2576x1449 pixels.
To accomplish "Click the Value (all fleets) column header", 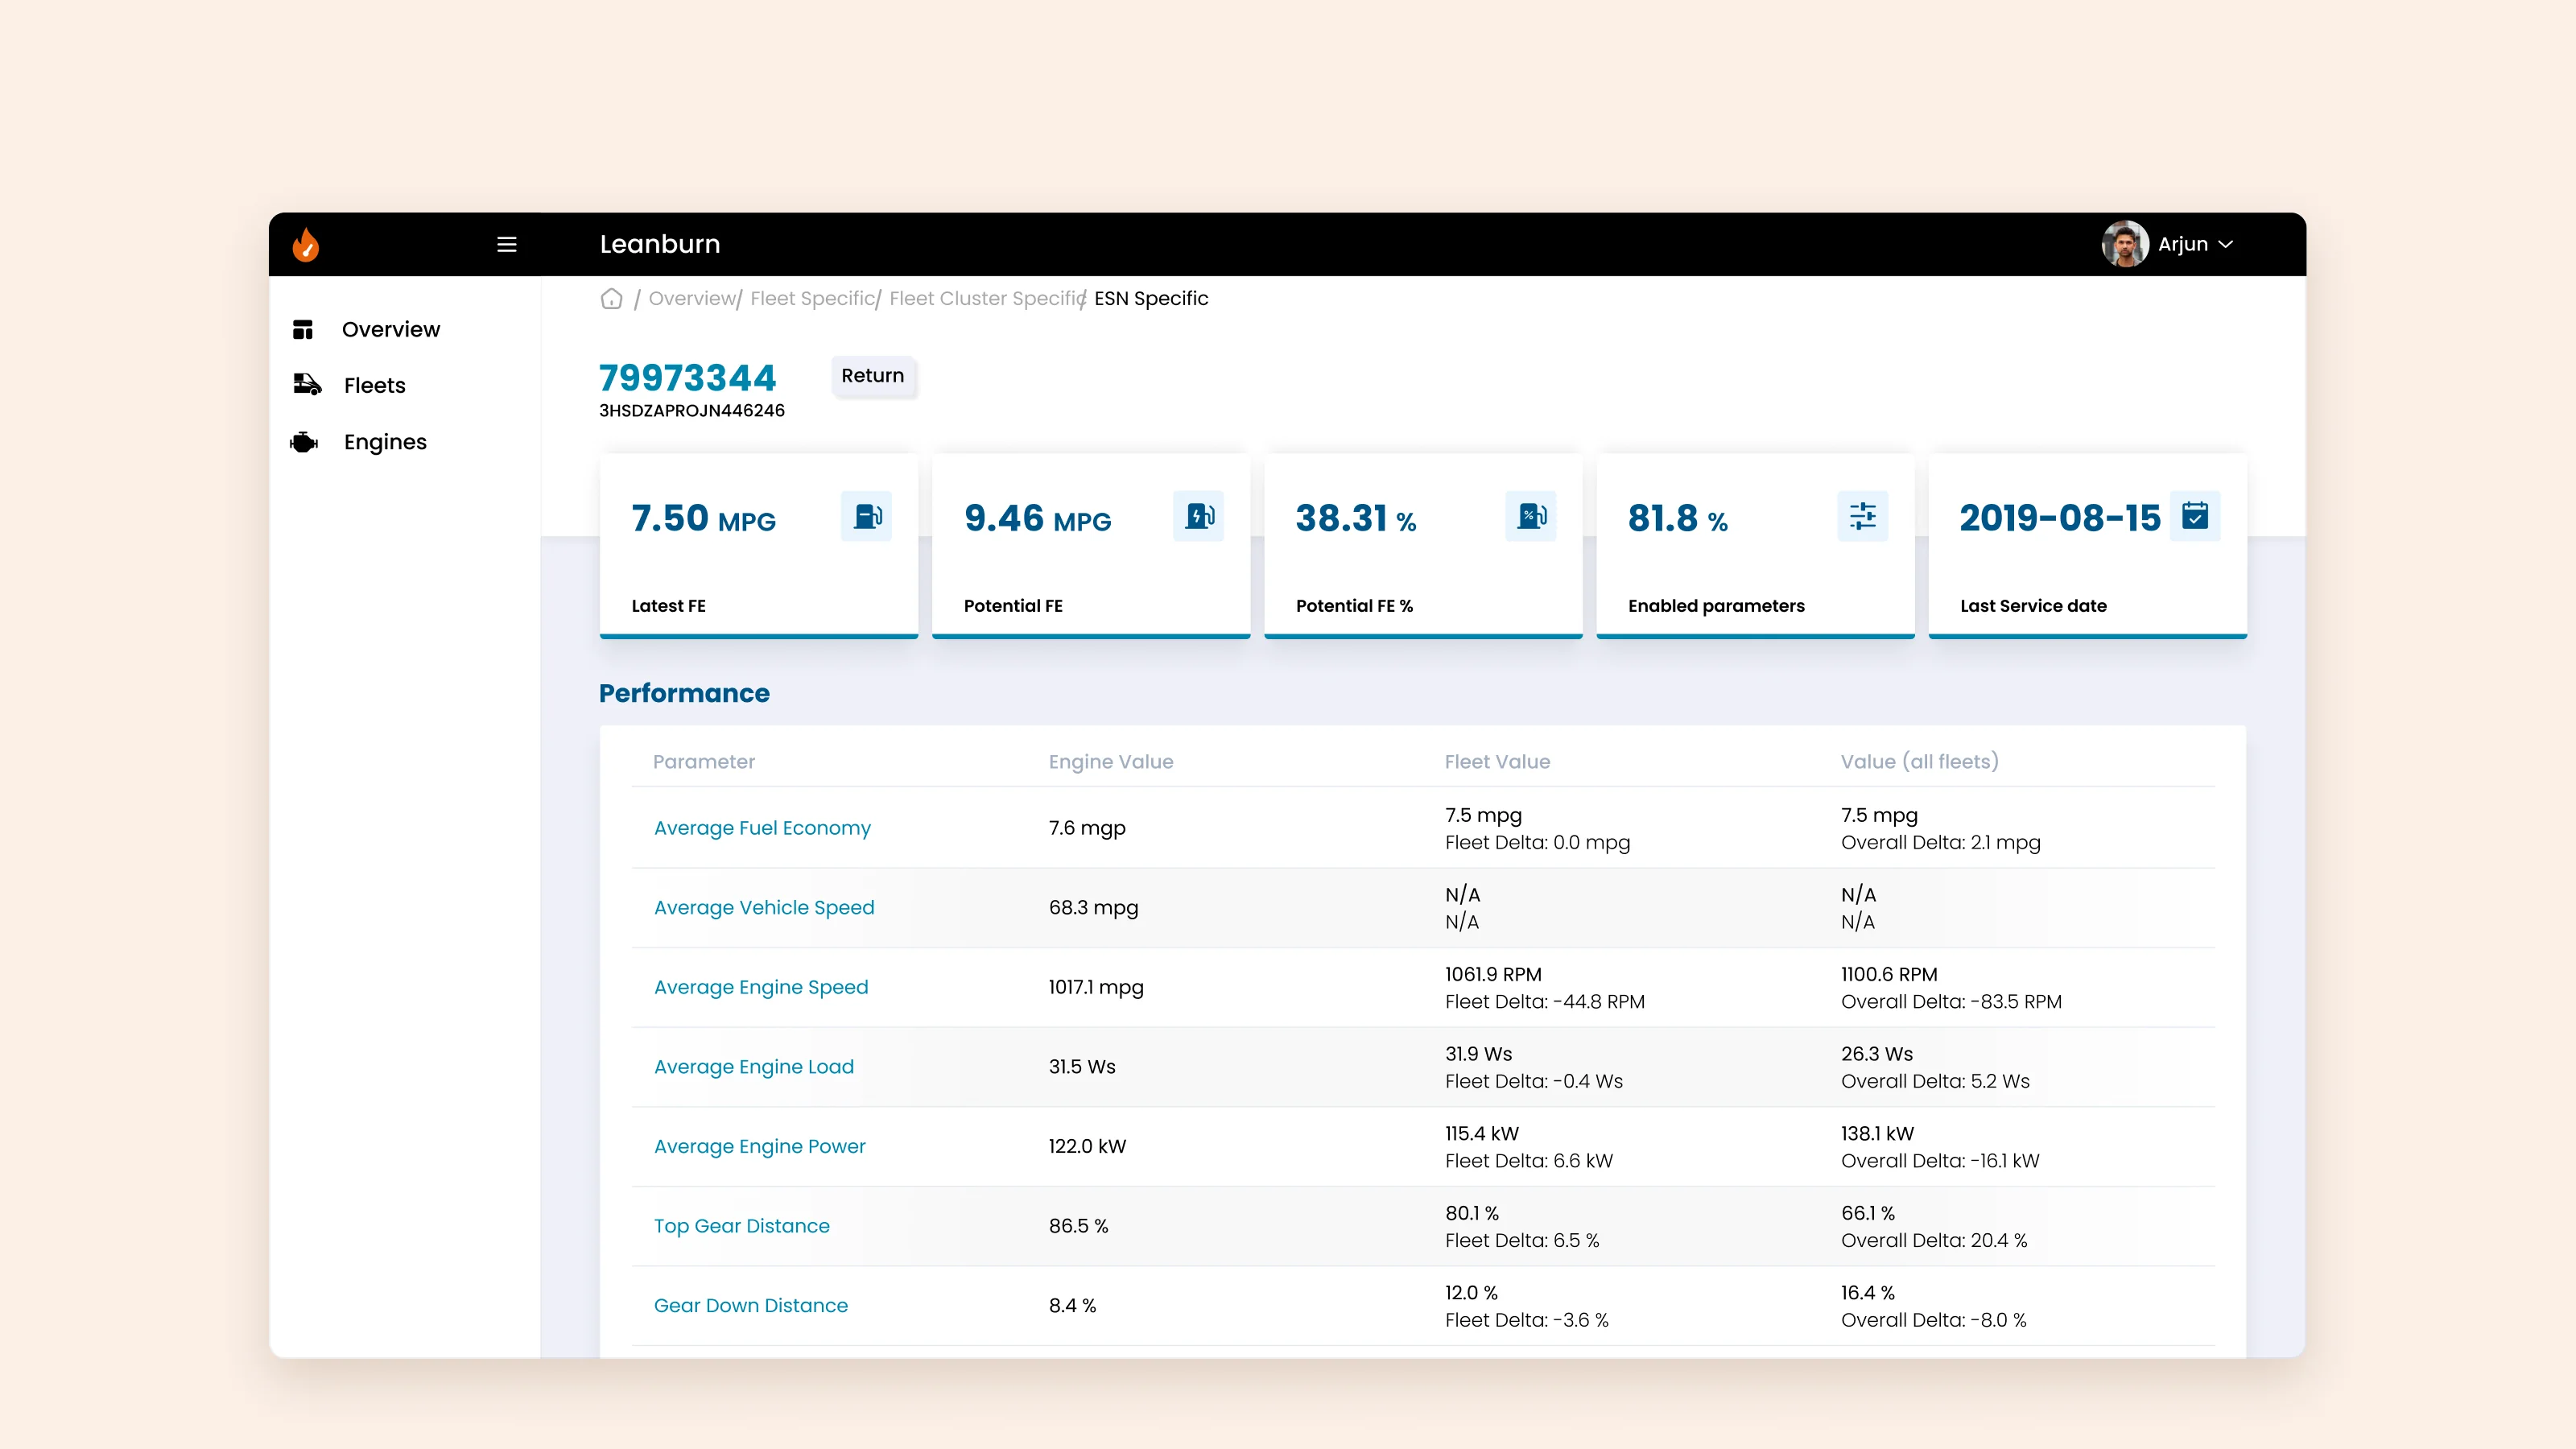I will [x=1920, y=762].
